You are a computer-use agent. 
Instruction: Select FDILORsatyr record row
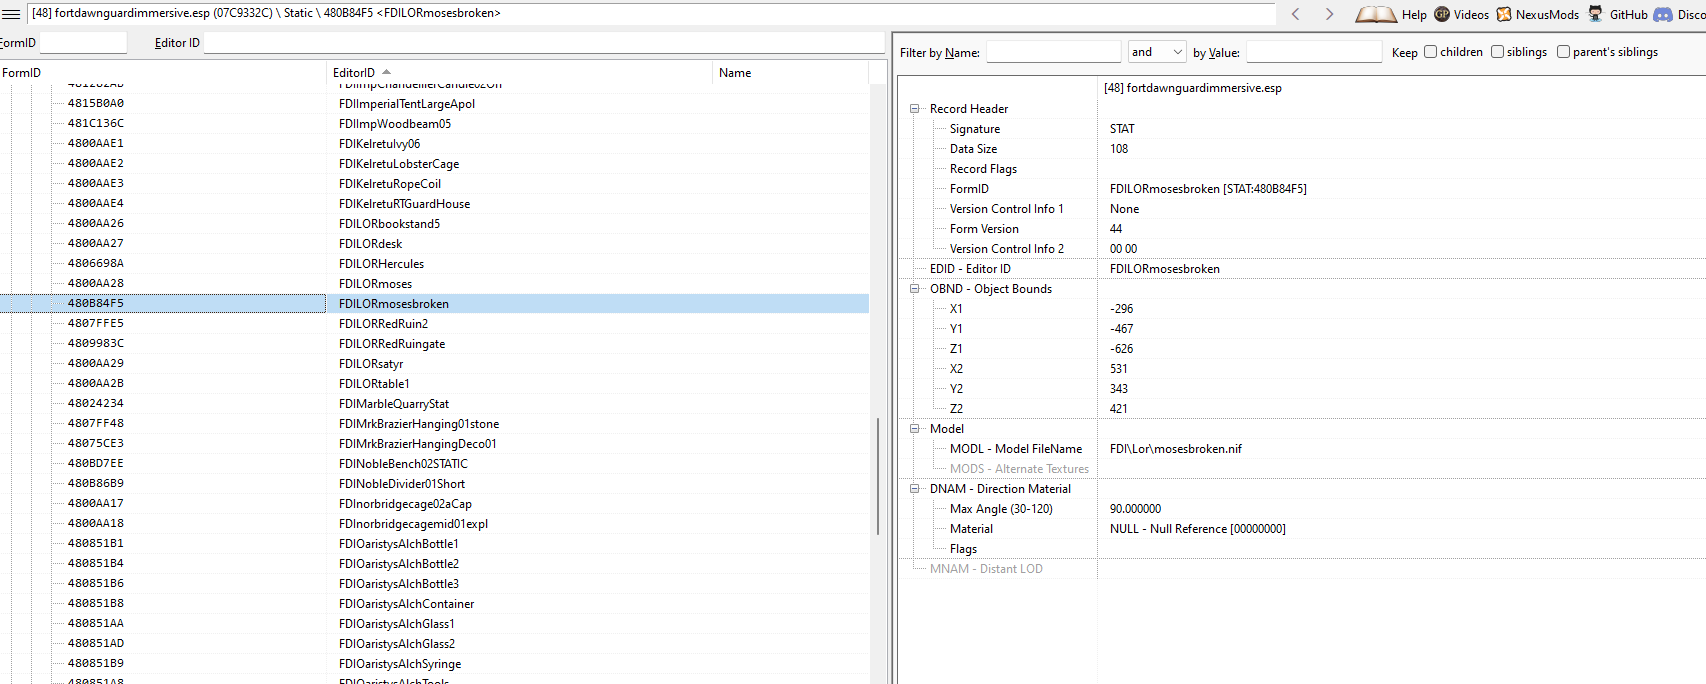coord(434,364)
